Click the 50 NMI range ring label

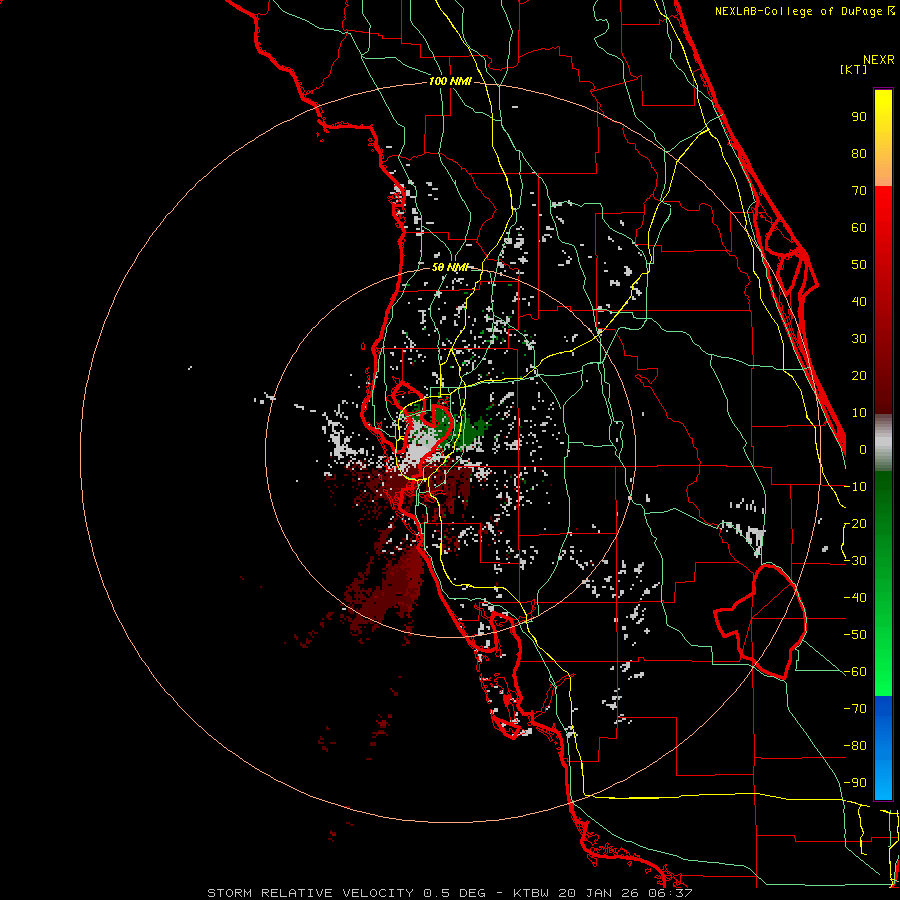pos(450,267)
